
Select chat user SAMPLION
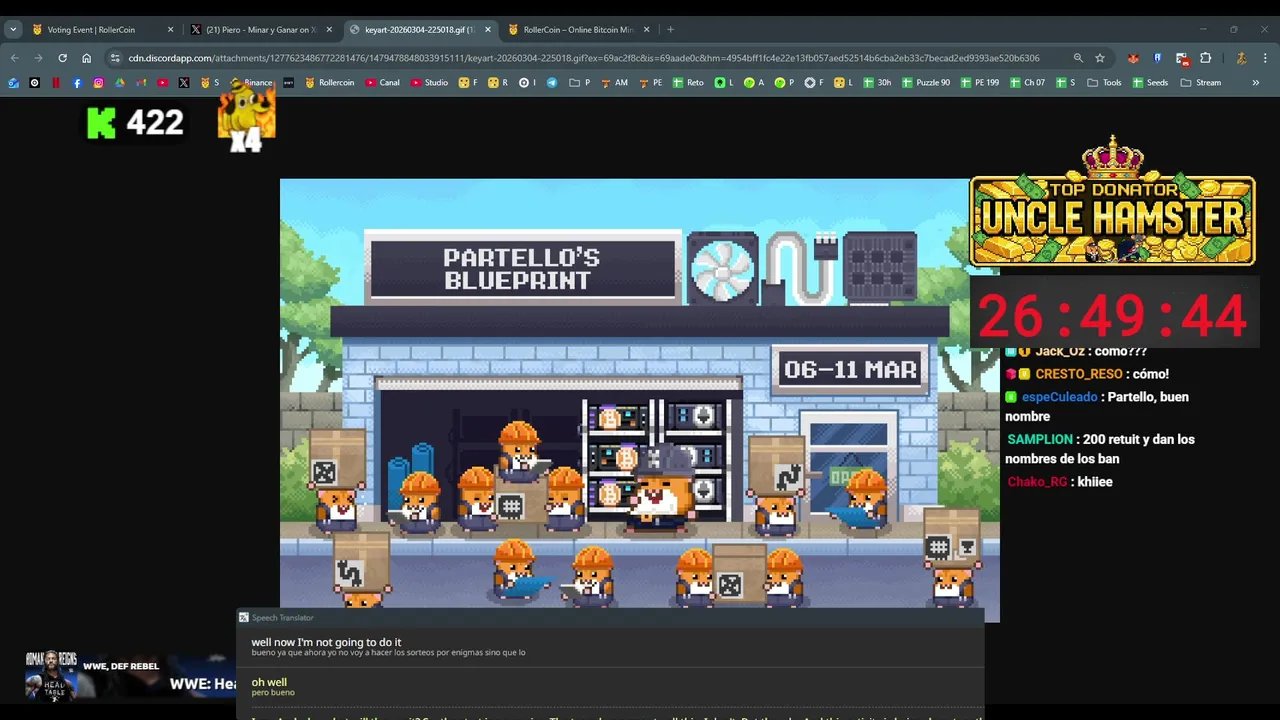pos(1040,439)
